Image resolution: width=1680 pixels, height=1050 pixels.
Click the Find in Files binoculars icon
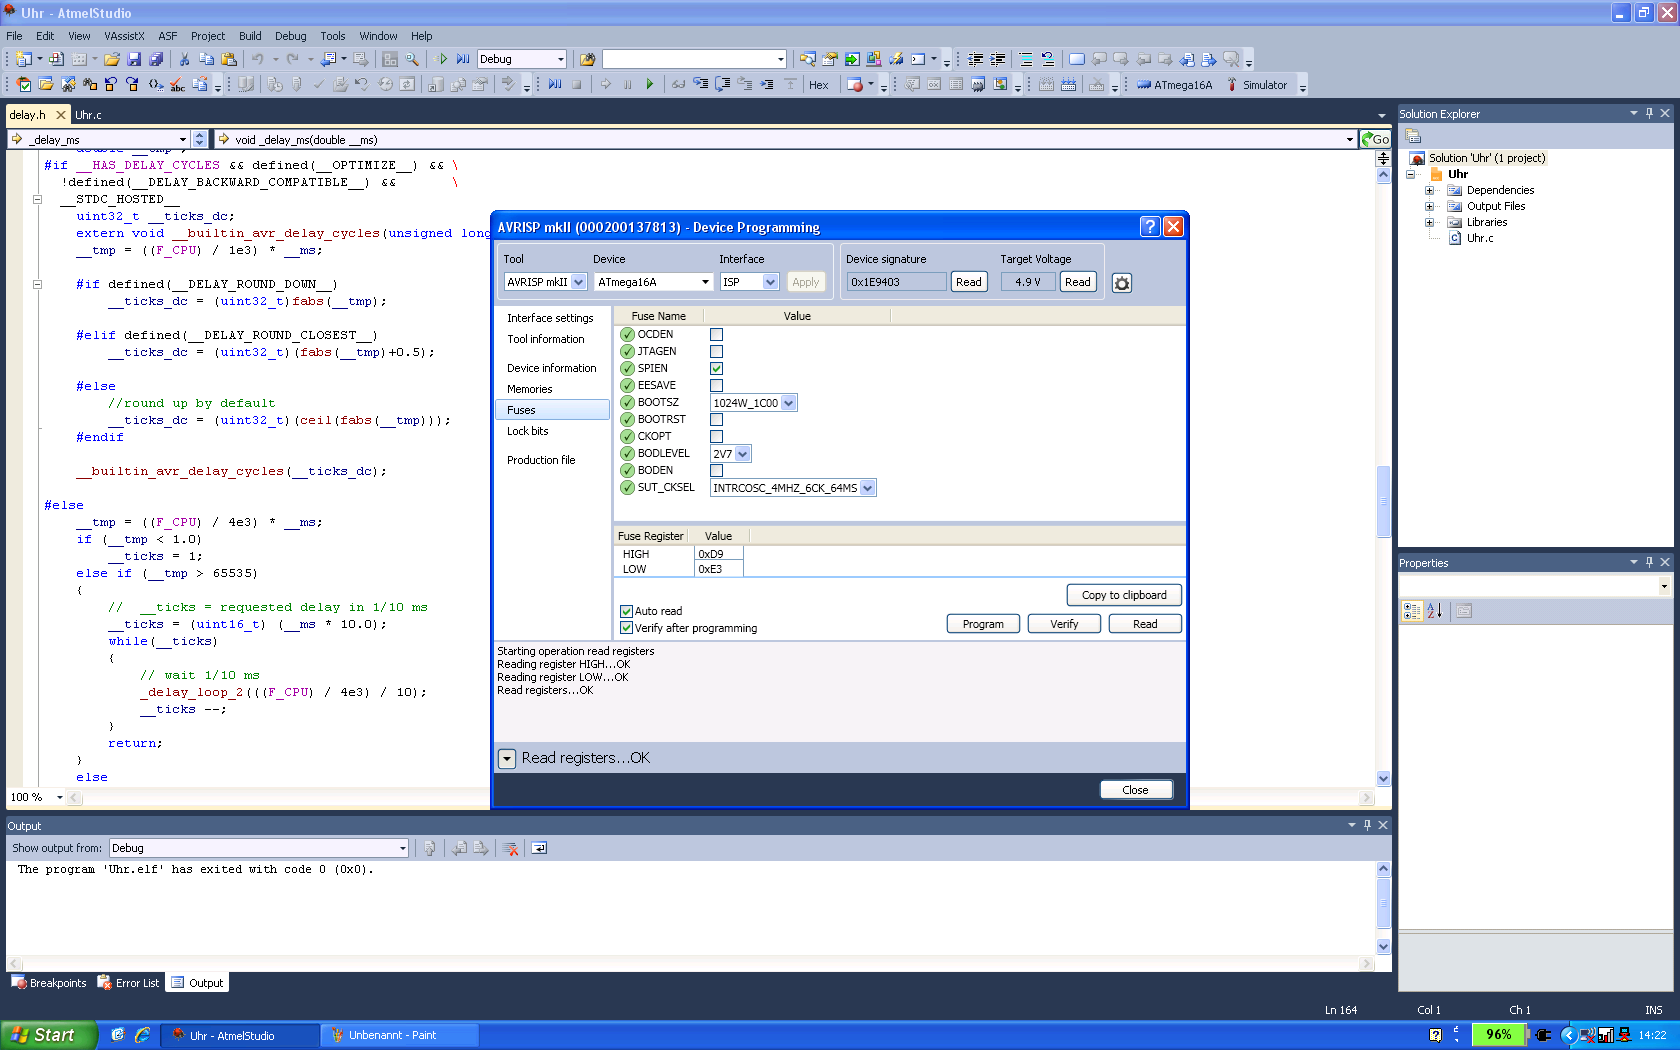(588, 59)
